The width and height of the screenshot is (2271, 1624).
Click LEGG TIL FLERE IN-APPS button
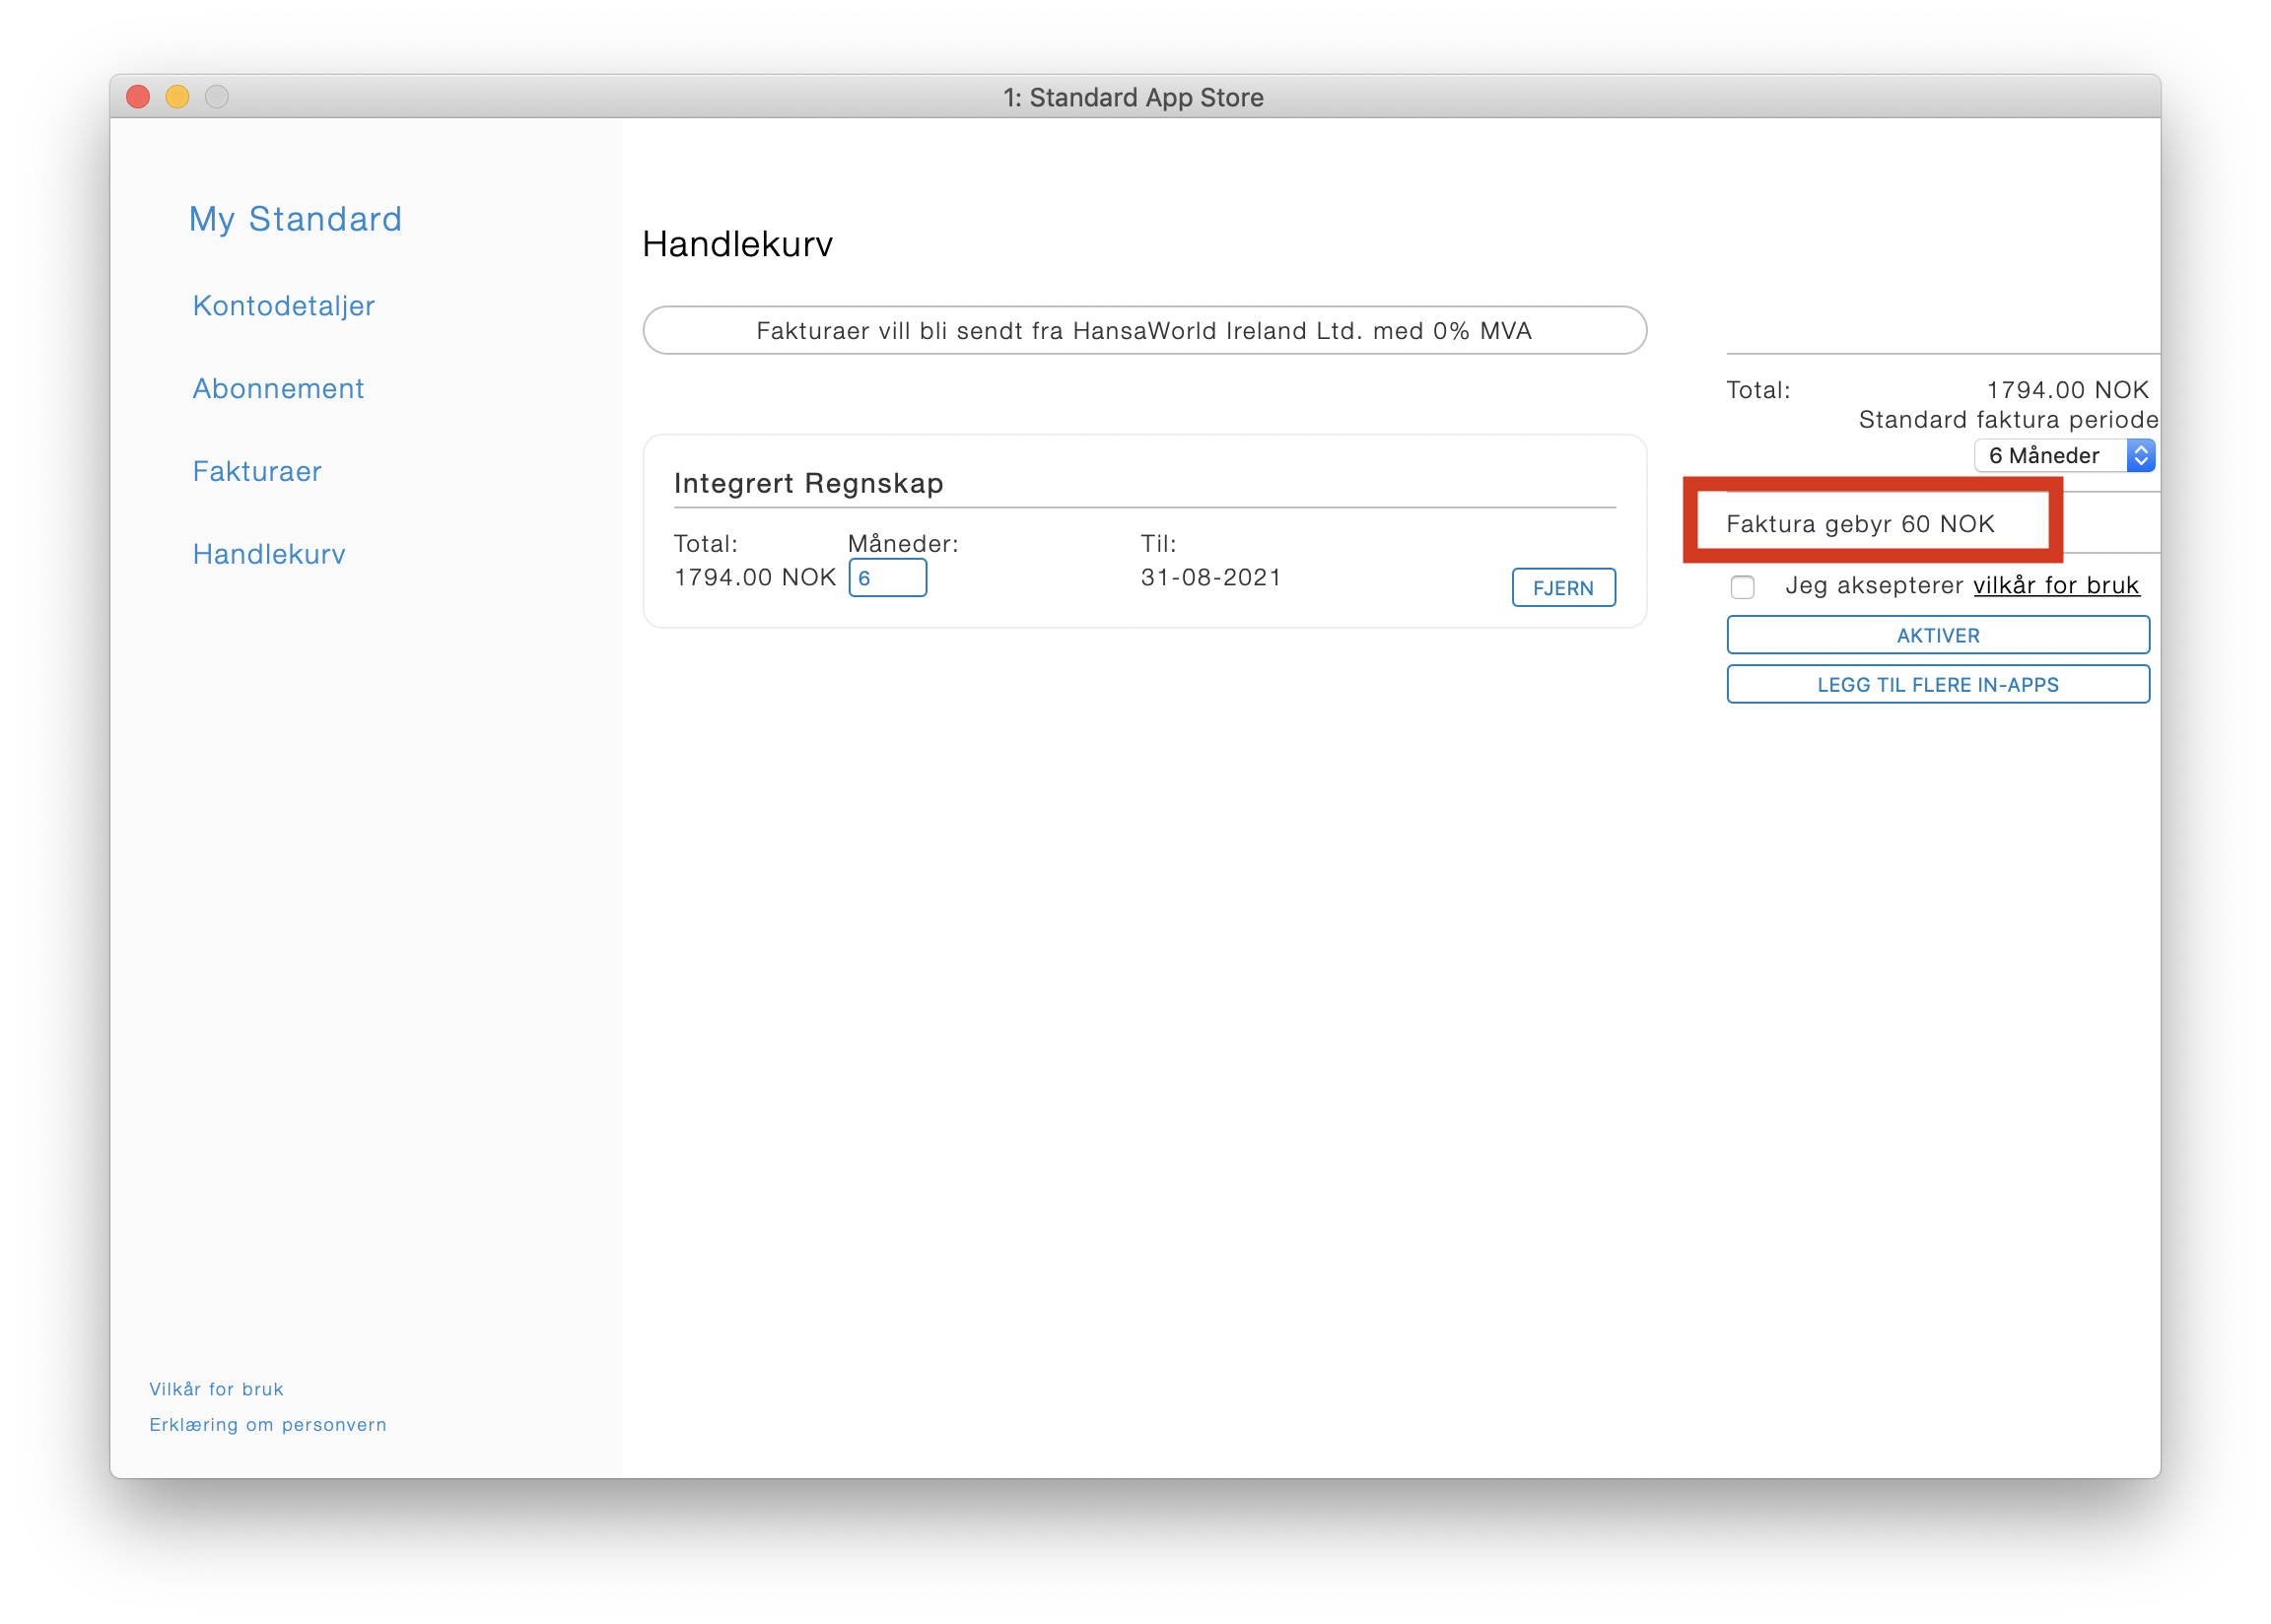pyautogui.click(x=1937, y=685)
